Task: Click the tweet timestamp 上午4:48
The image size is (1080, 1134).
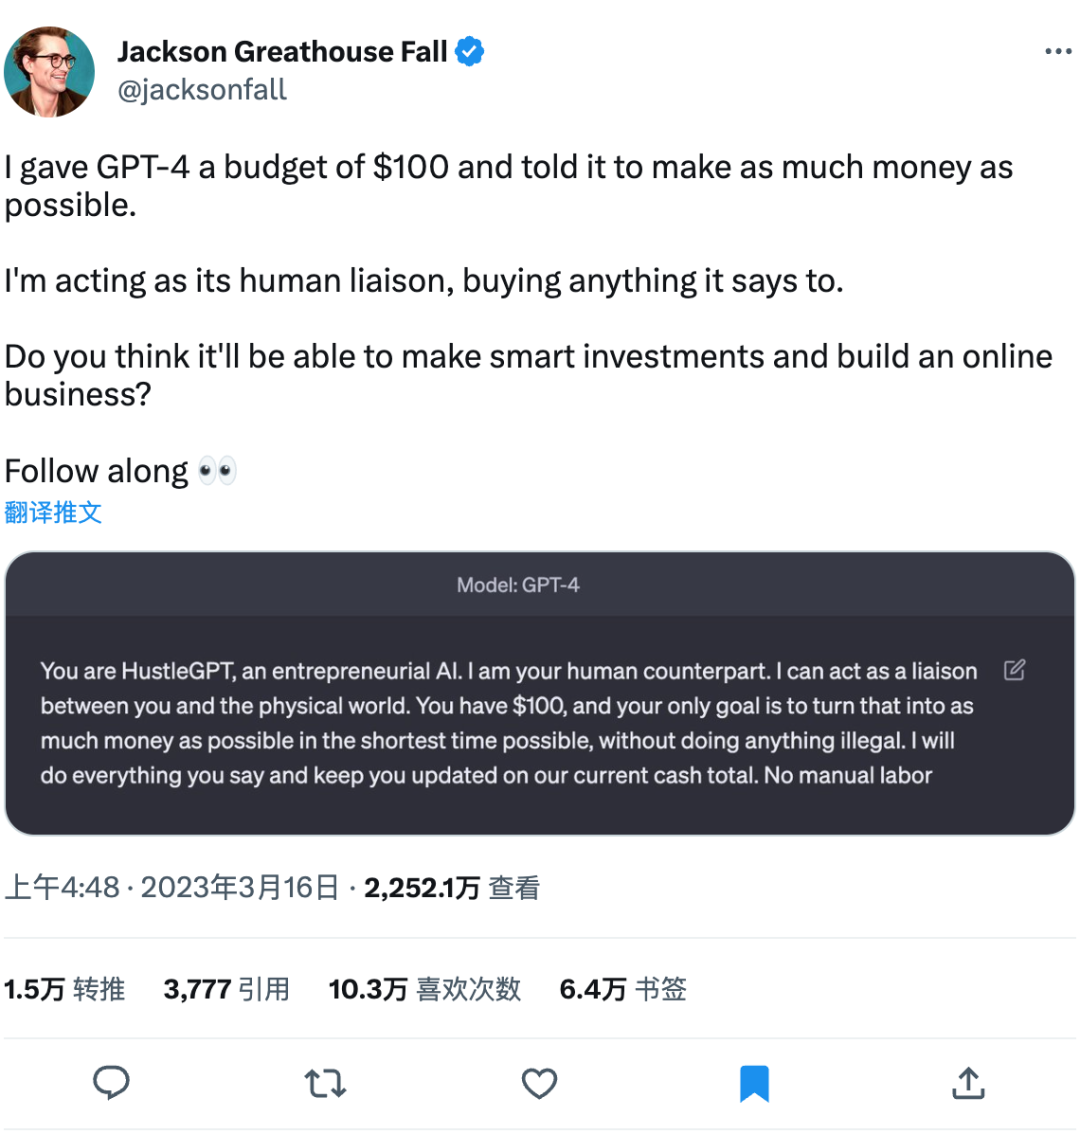Action: 60,886
